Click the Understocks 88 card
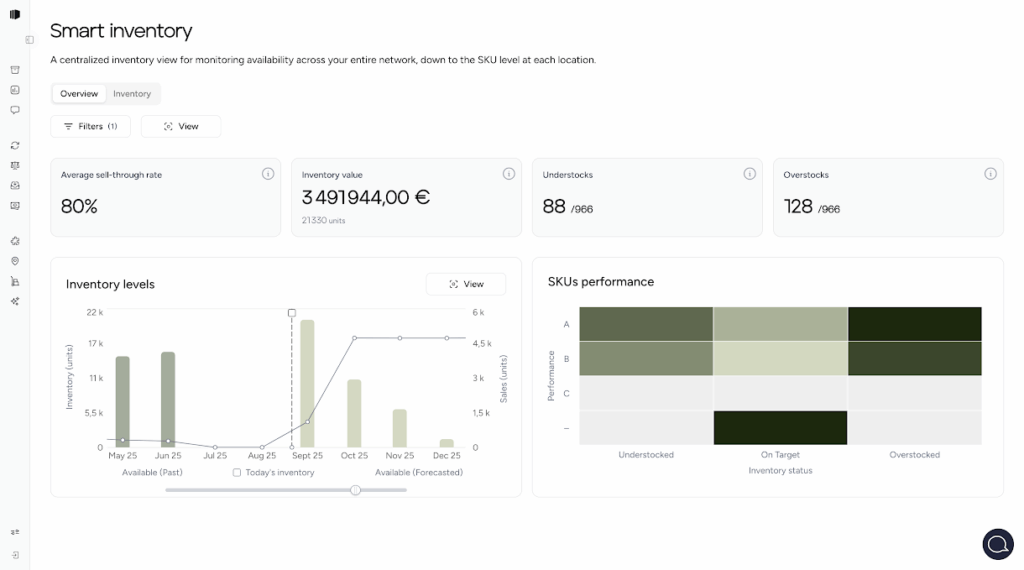The image size is (1024, 570). 646,197
